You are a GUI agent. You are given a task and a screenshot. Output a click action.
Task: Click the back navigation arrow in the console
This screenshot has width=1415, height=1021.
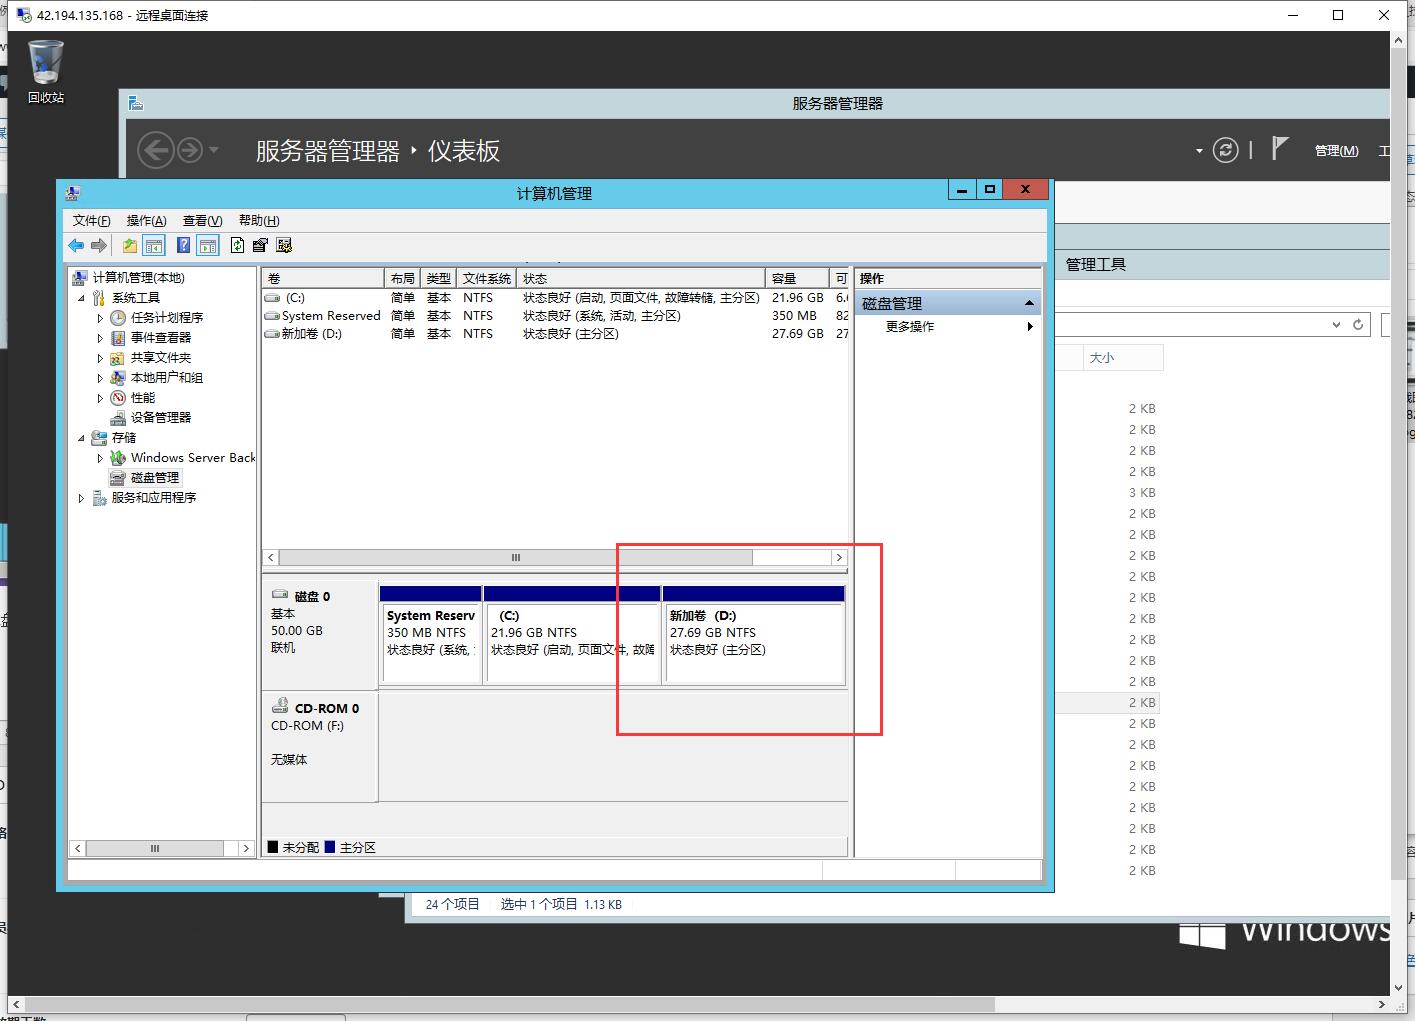click(x=76, y=245)
